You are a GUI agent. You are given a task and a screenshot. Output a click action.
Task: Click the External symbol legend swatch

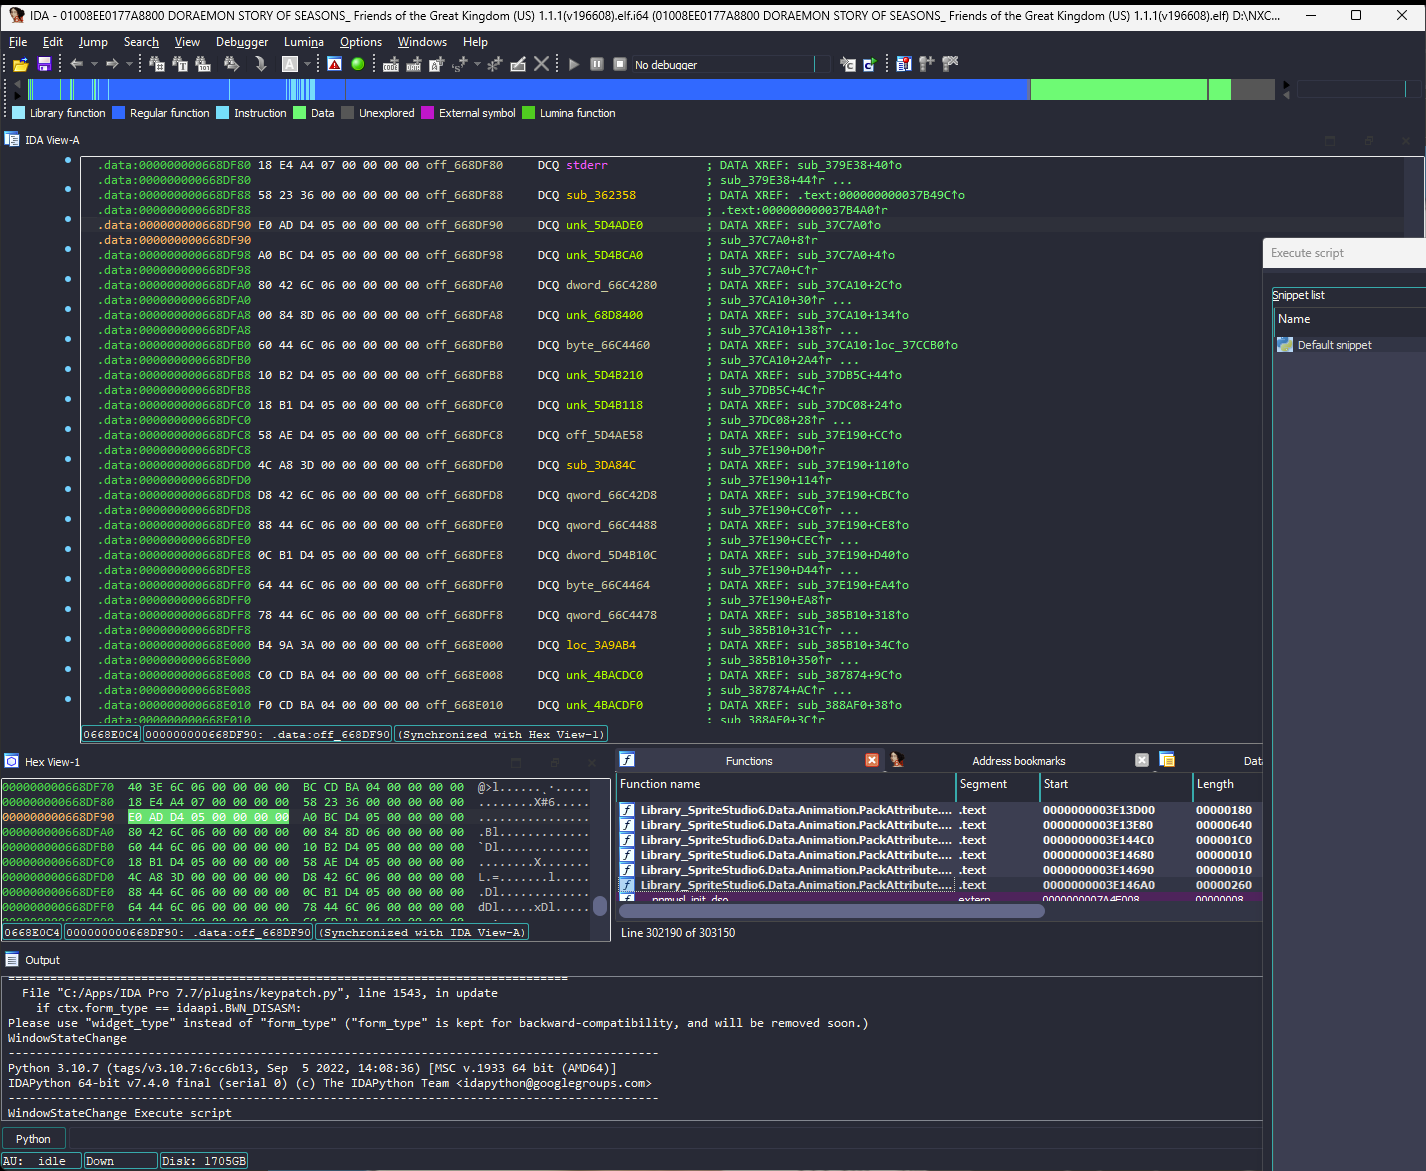[x=428, y=113]
